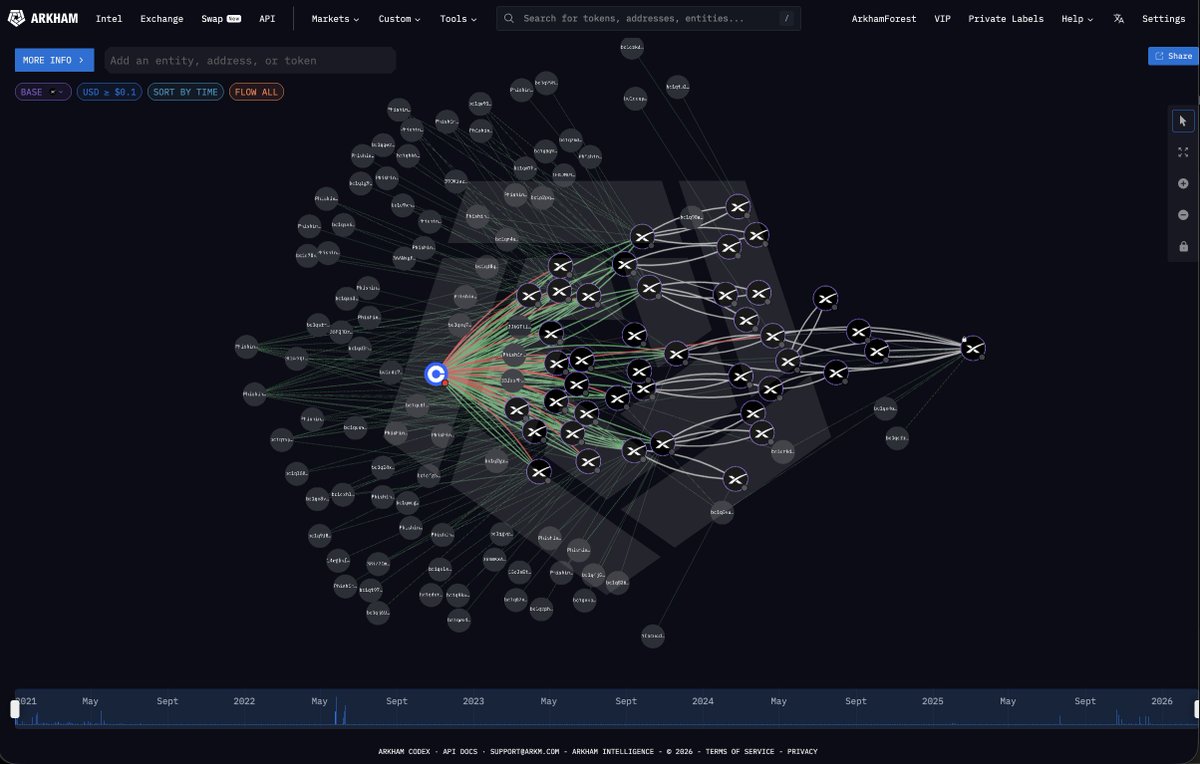Open Settings
Viewport: 1200px width, 764px height.
1163,19
